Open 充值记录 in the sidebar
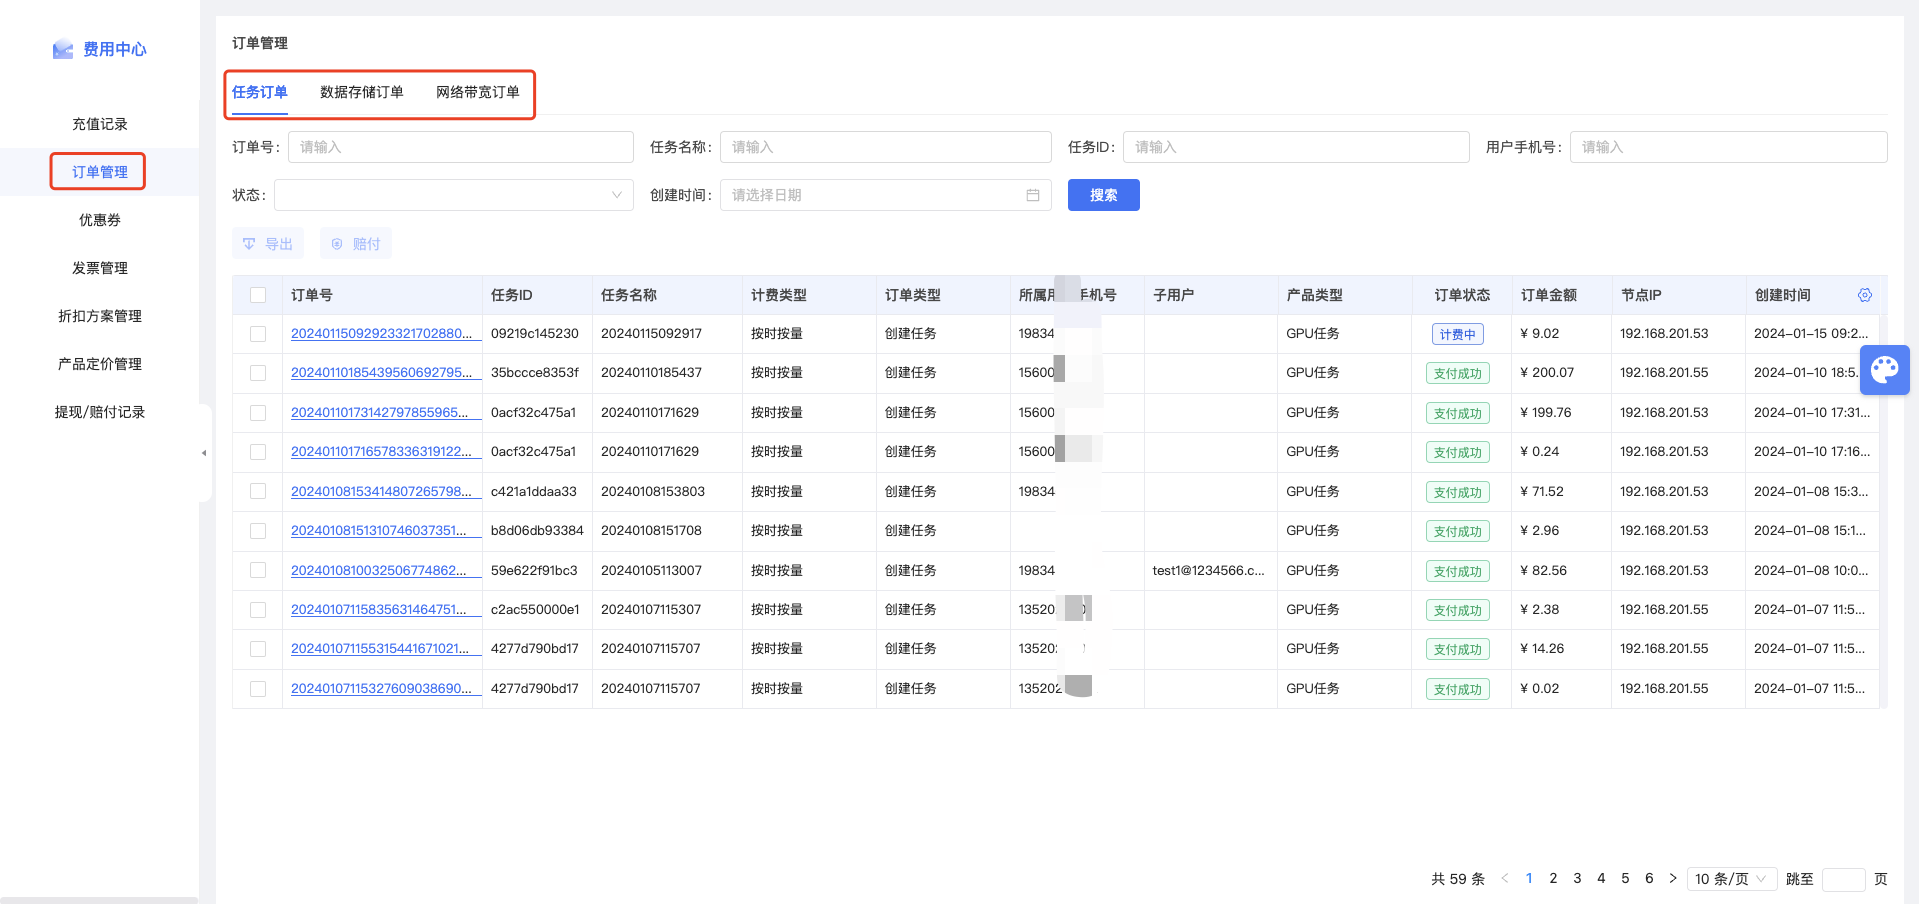The width and height of the screenshot is (1919, 904). [100, 124]
